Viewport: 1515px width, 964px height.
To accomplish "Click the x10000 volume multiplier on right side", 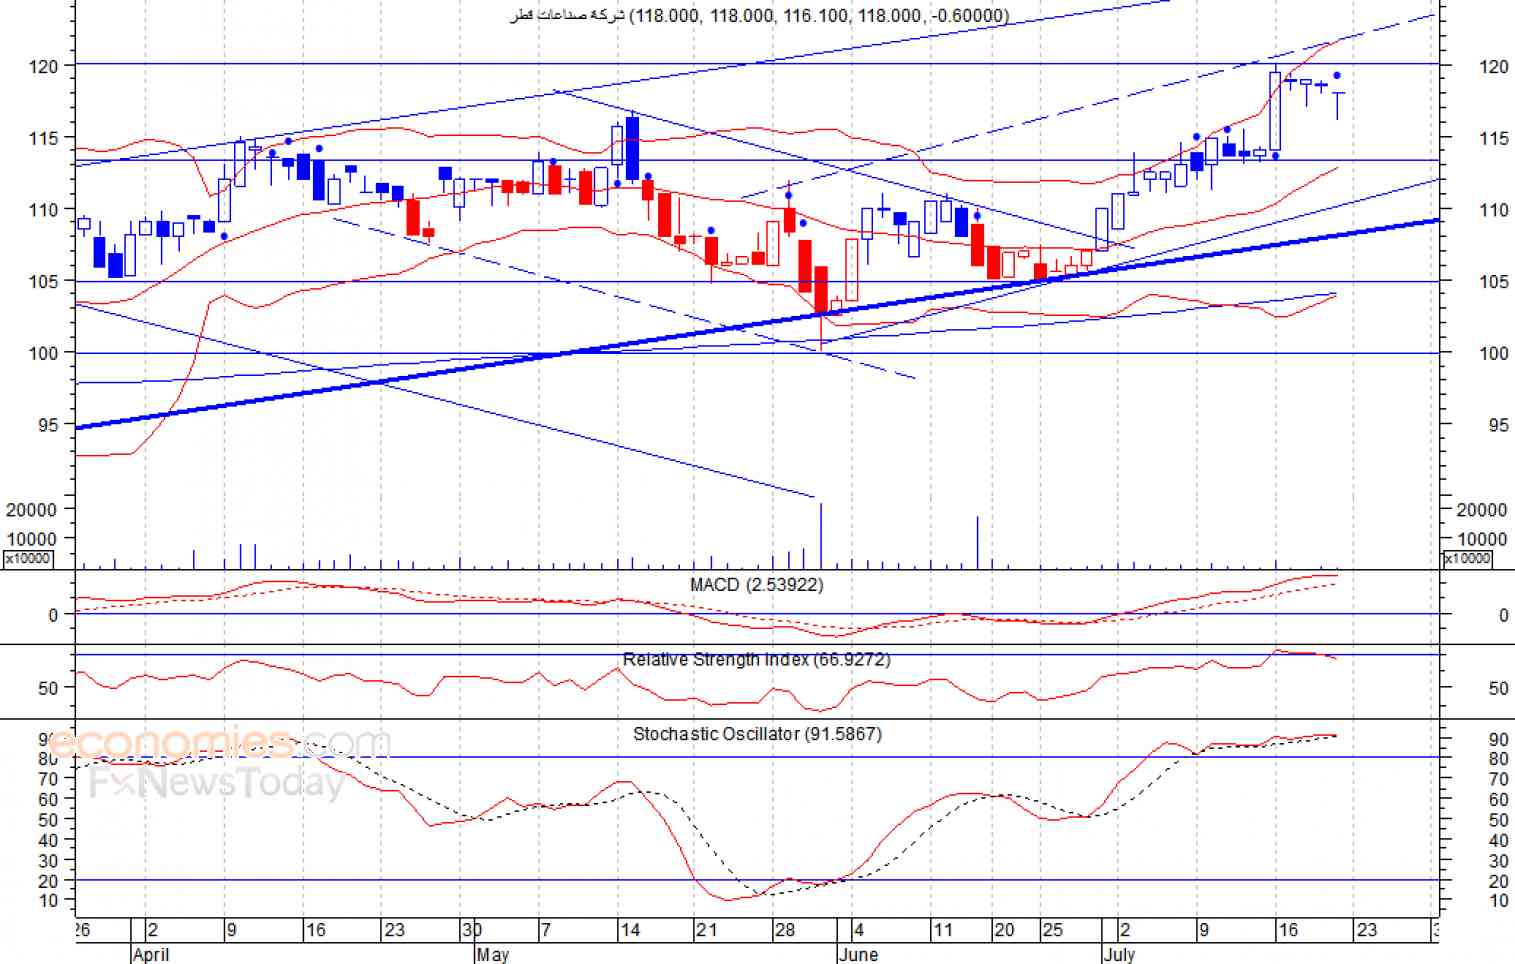I will coord(1467,559).
